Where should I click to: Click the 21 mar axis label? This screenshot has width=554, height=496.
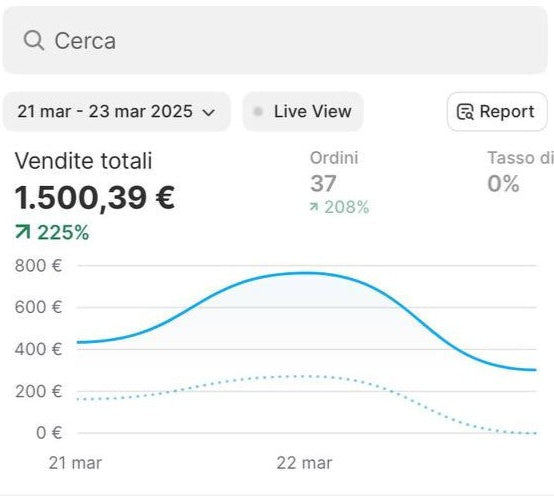pos(75,463)
